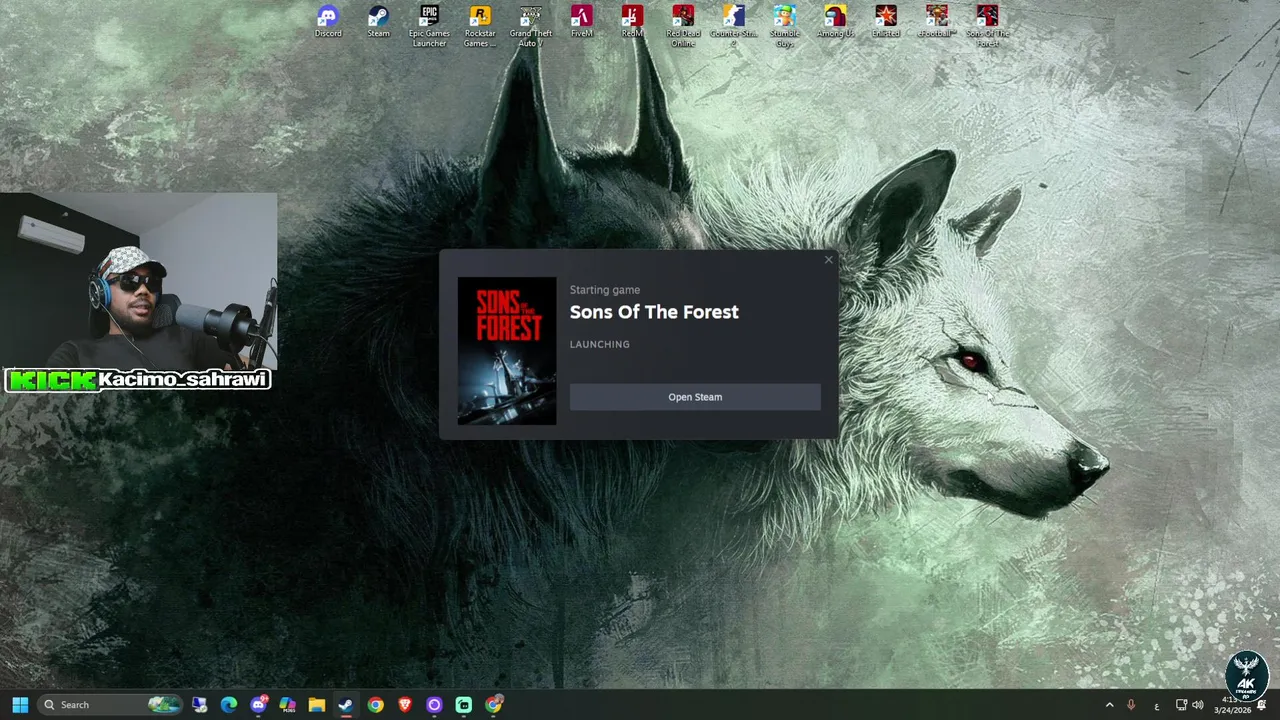Open Rockstar Games Launcher shortcut

pos(480,26)
